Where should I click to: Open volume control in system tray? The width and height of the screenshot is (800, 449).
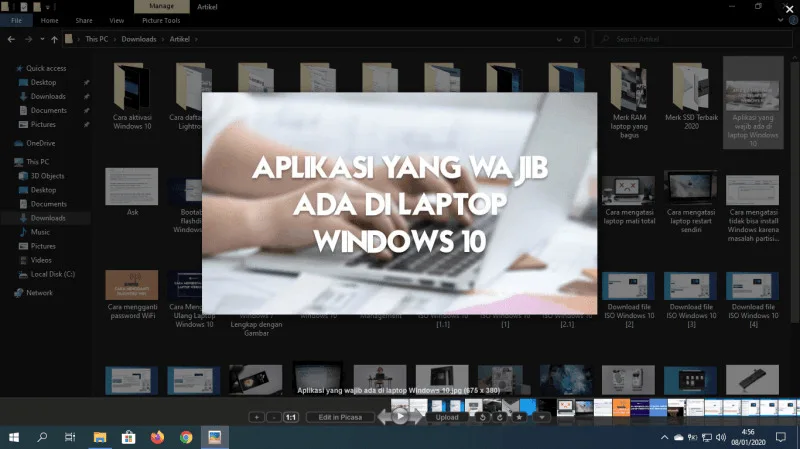click(721, 437)
